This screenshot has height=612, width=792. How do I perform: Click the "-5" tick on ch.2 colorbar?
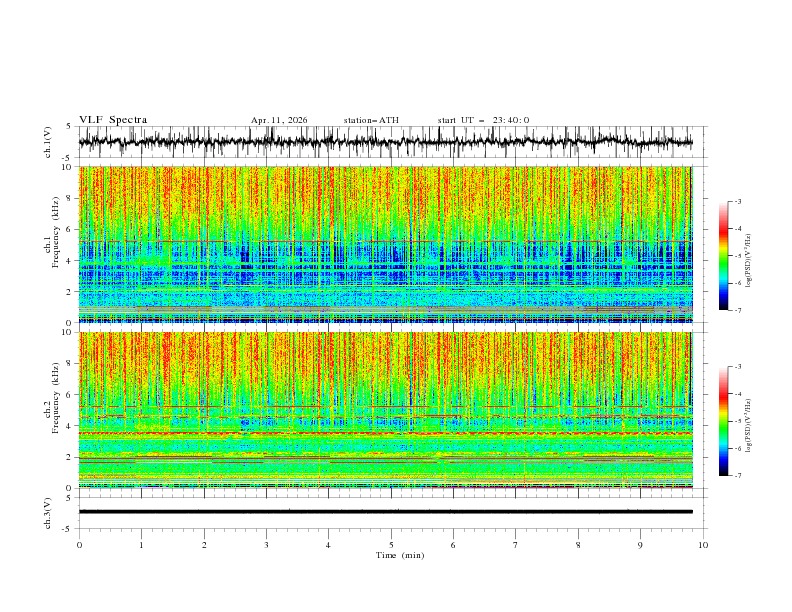coord(738,421)
